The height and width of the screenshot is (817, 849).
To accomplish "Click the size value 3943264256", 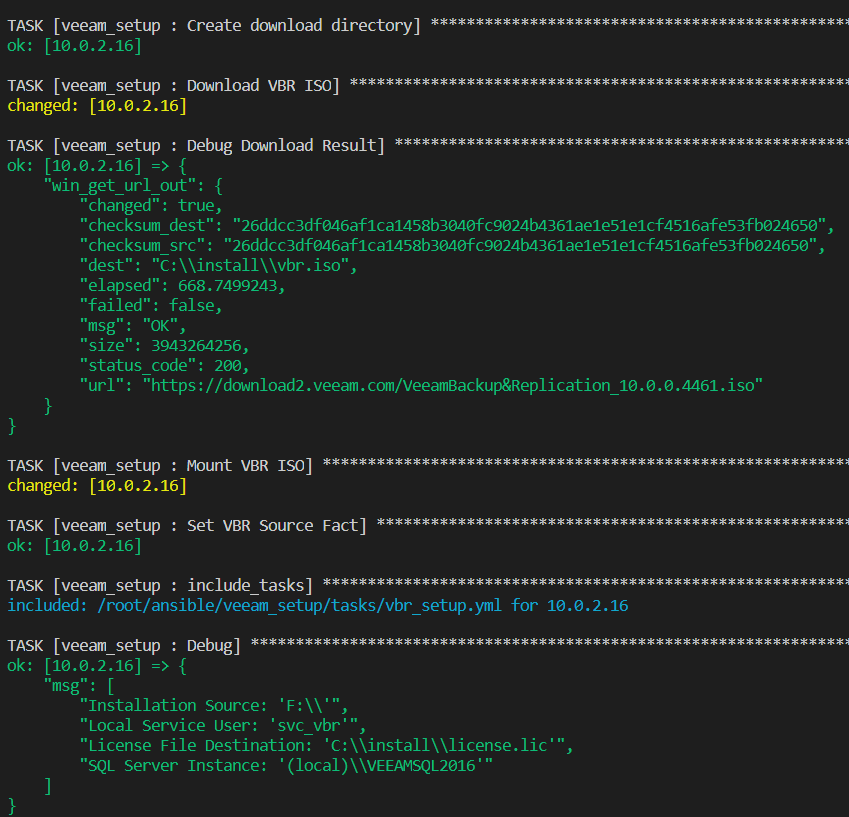I will (x=209, y=345).
